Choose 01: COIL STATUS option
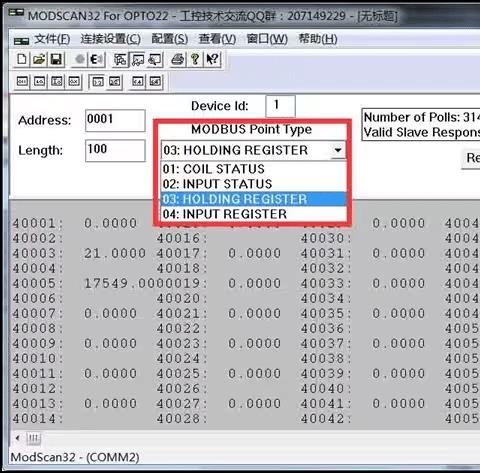The height and width of the screenshot is (473, 480). click(x=254, y=169)
